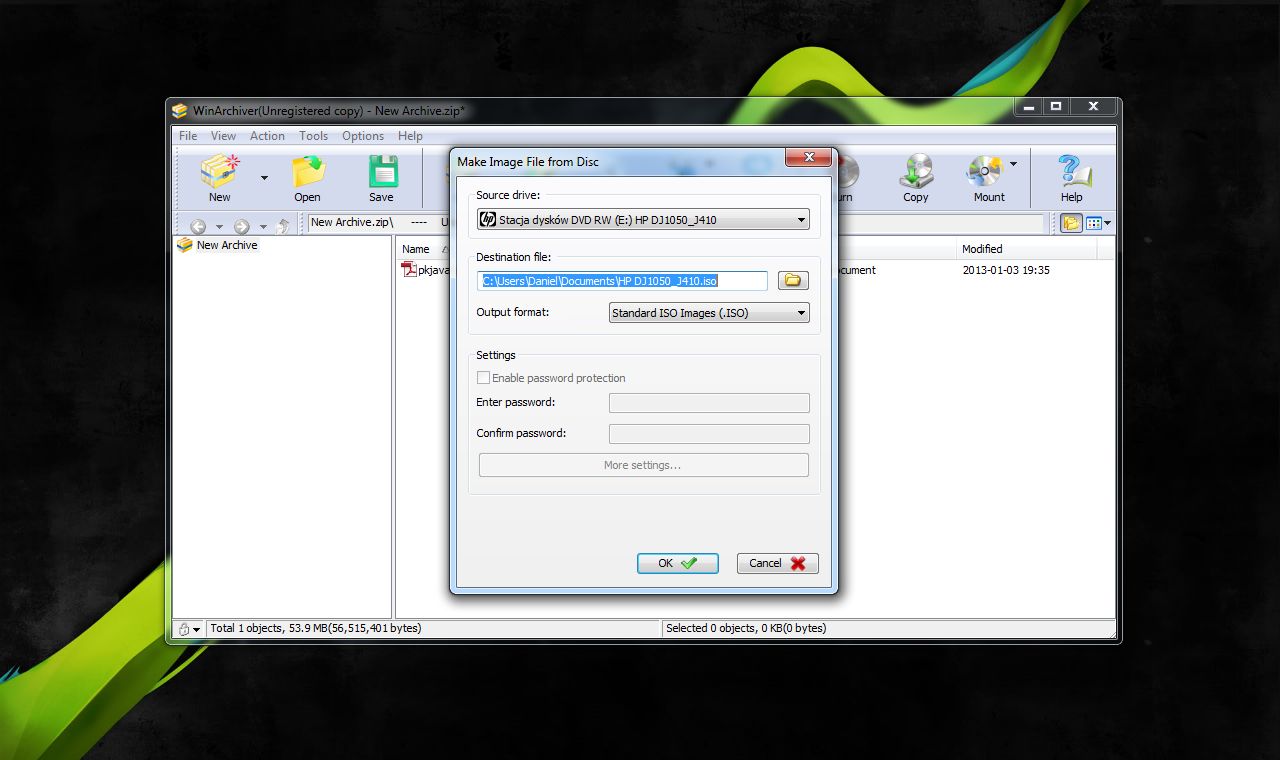Click the lock icon in status bar
This screenshot has width=1280, height=760.
pos(183,629)
